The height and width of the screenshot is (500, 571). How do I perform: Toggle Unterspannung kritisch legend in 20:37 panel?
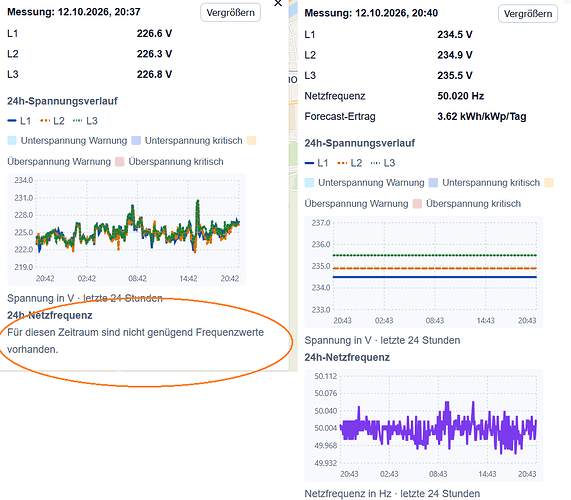[x=187, y=141]
